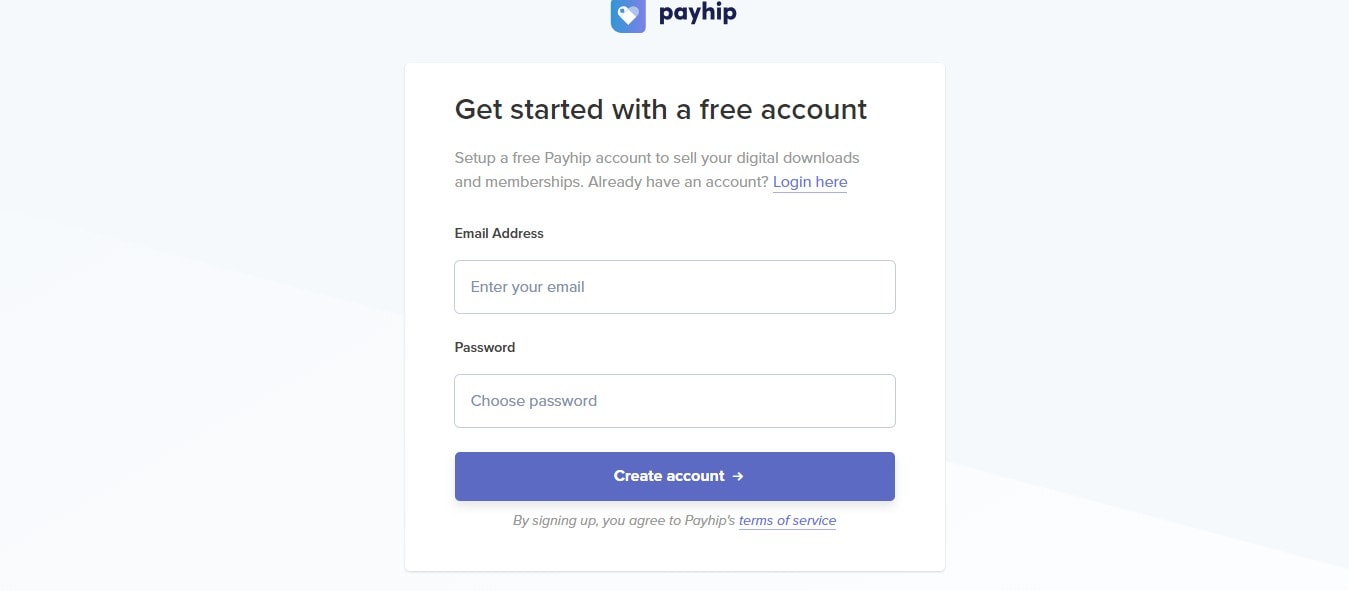This screenshot has height=591, width=1349.
Task: Click the Payhip heart logo icon
Action: point(628,15)
